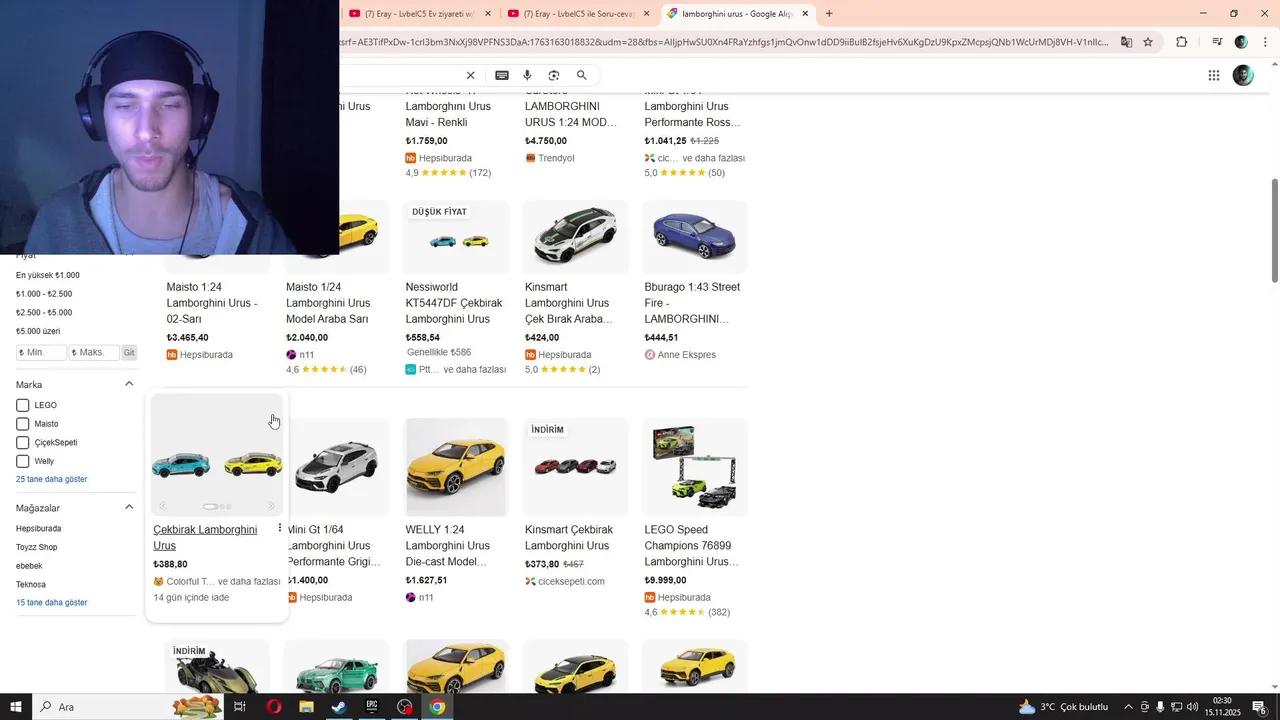The width and height of the screenshot is (1280, 720).
Task: Open the Windows Start menu
Action: pos(16,707)
